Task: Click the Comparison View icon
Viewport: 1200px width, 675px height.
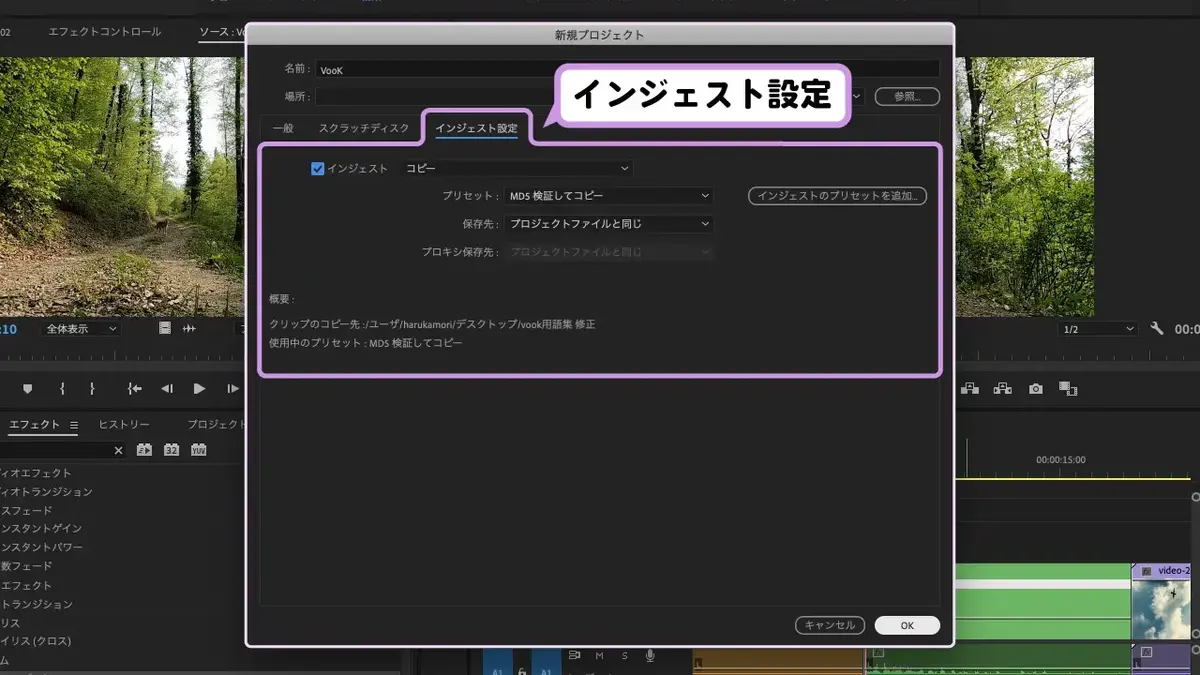Action: [1068, 388]
